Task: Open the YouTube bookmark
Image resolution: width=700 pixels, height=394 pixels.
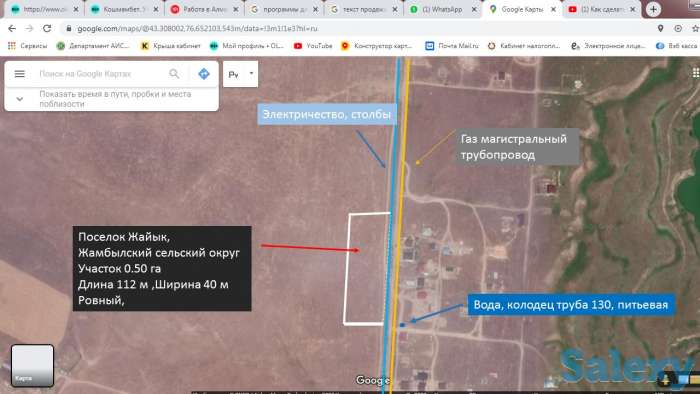Action: (313, 46)
